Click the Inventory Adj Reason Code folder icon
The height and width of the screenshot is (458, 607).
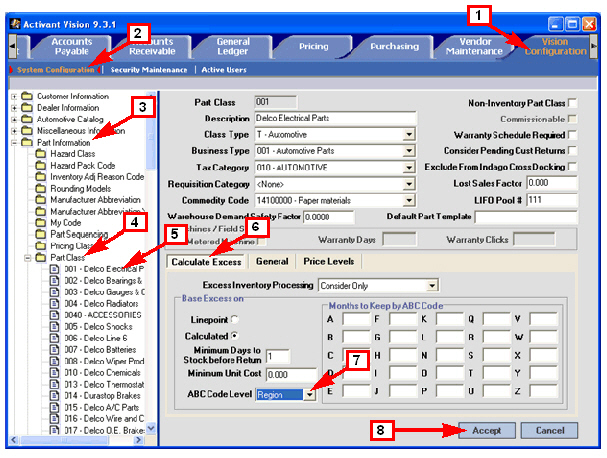pos(41,177)
